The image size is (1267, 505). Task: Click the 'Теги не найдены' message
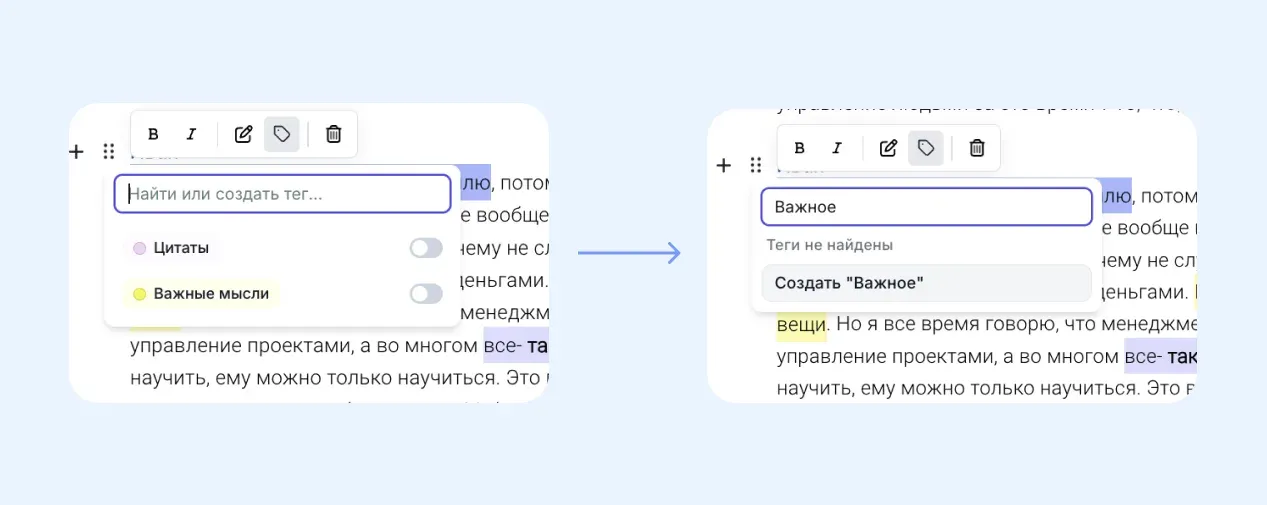click(x=830, y=245)
